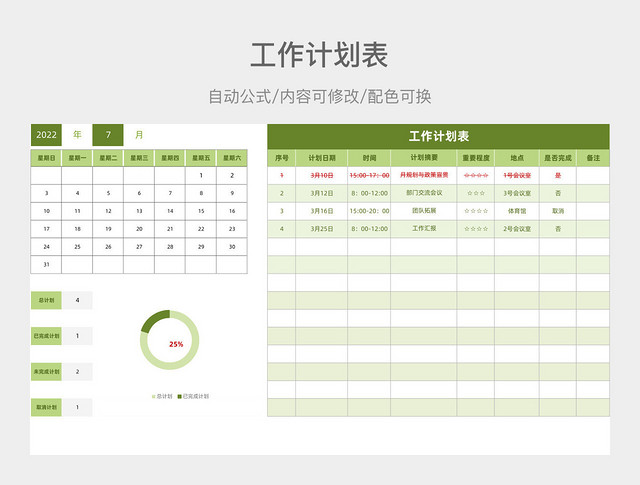640x485 pixels.
Task: Select calendar day 30
Action: [x=232, y=247]
